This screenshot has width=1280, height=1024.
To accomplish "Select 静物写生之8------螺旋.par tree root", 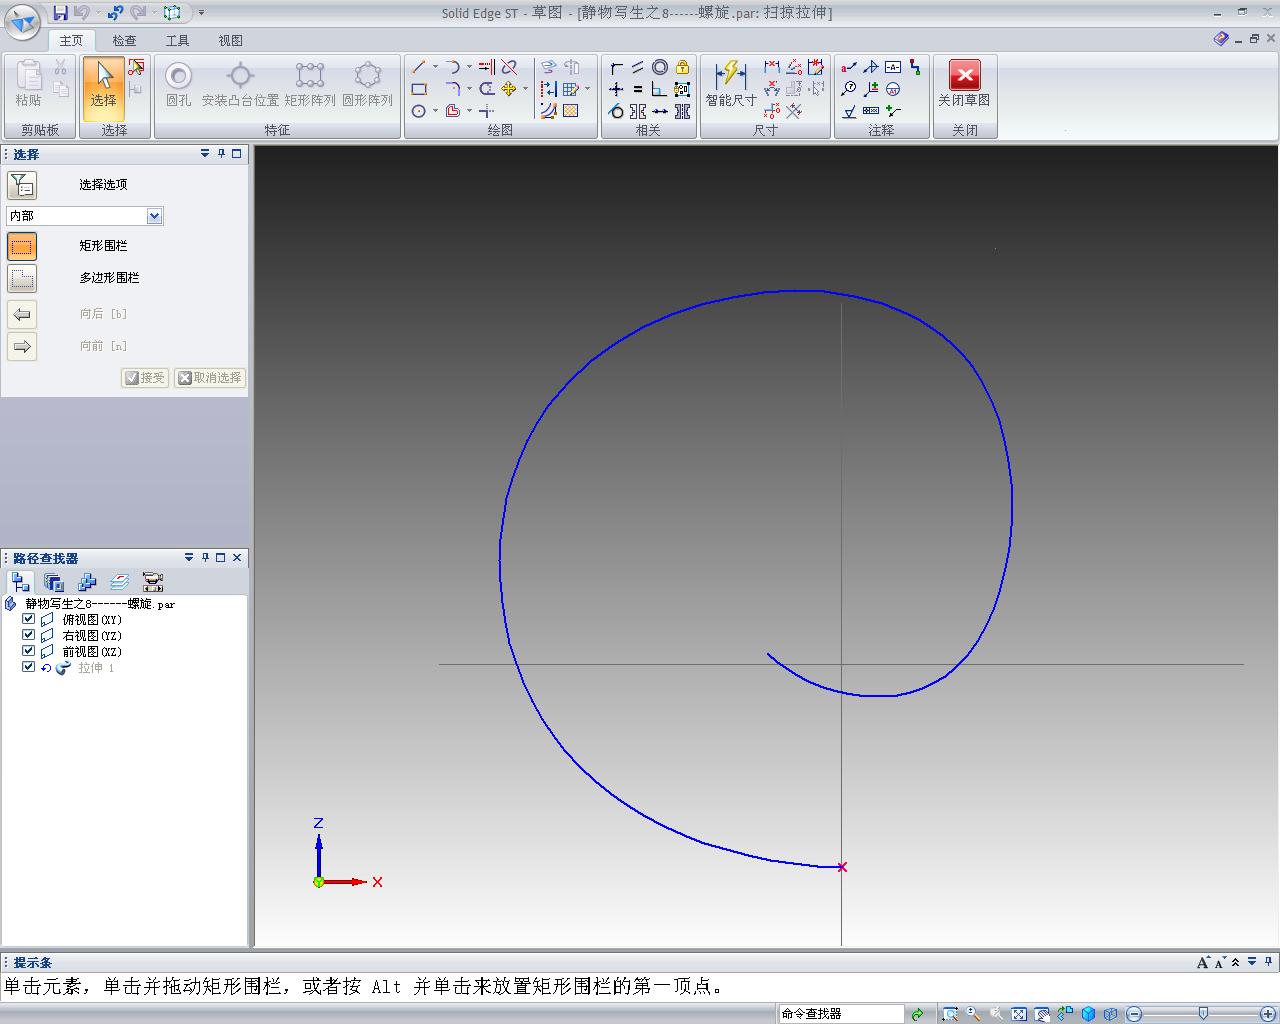I will point(100,604).
